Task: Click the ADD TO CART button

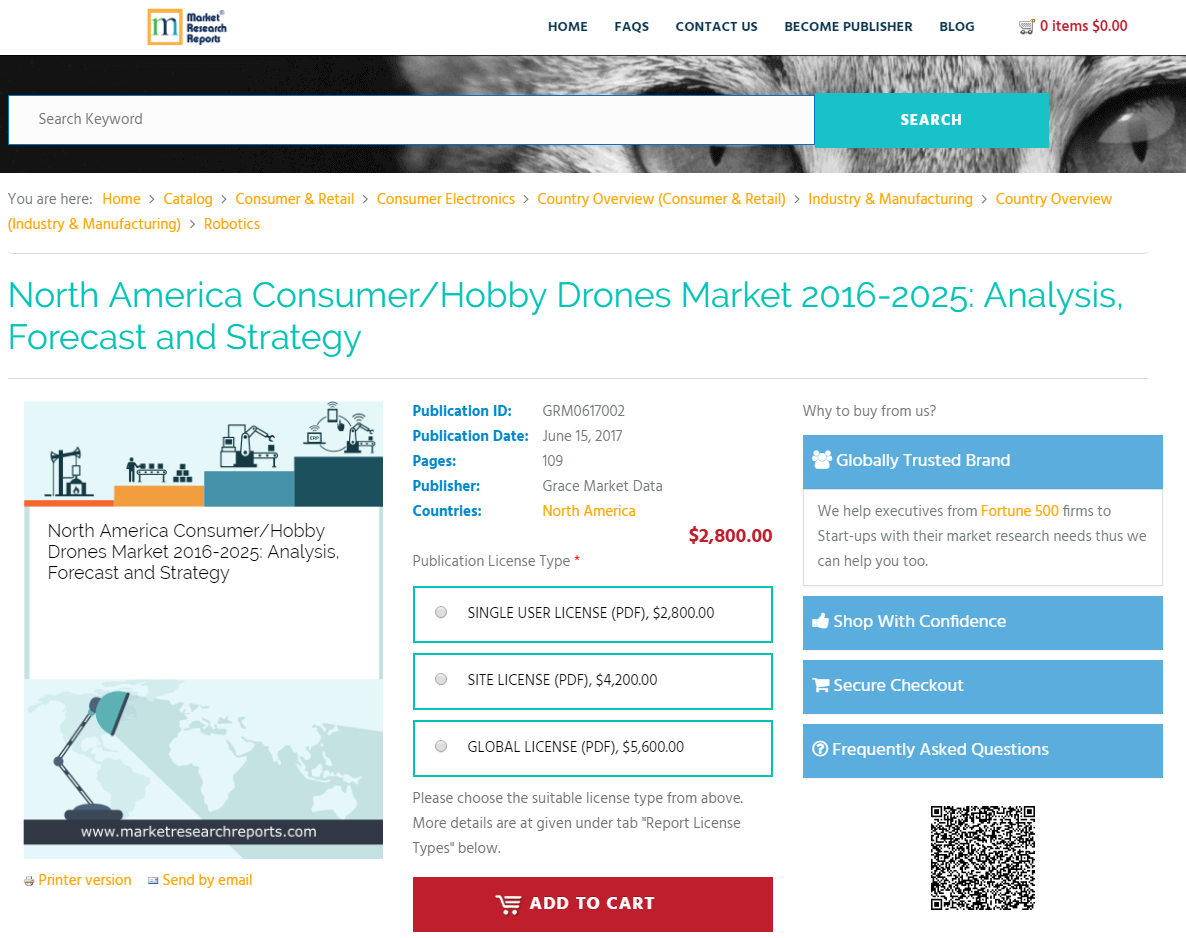Action: coord(592,904)
